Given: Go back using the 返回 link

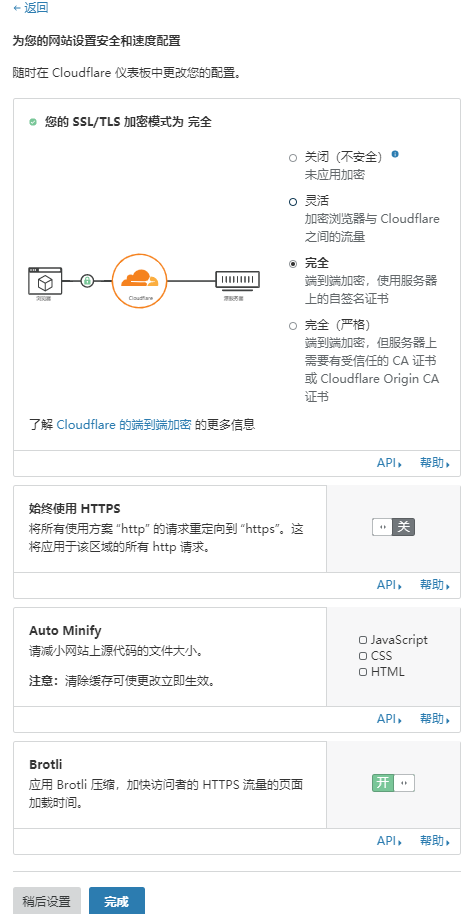Looking at the screenshot, I should click(x=31, y=8).
